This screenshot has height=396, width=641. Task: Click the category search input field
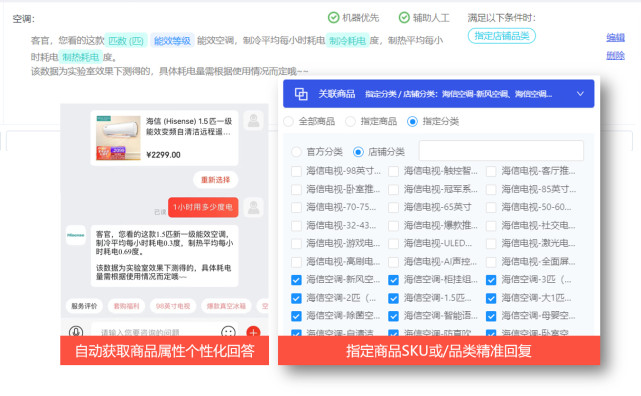pyautogui.click(x=501, y=151)
